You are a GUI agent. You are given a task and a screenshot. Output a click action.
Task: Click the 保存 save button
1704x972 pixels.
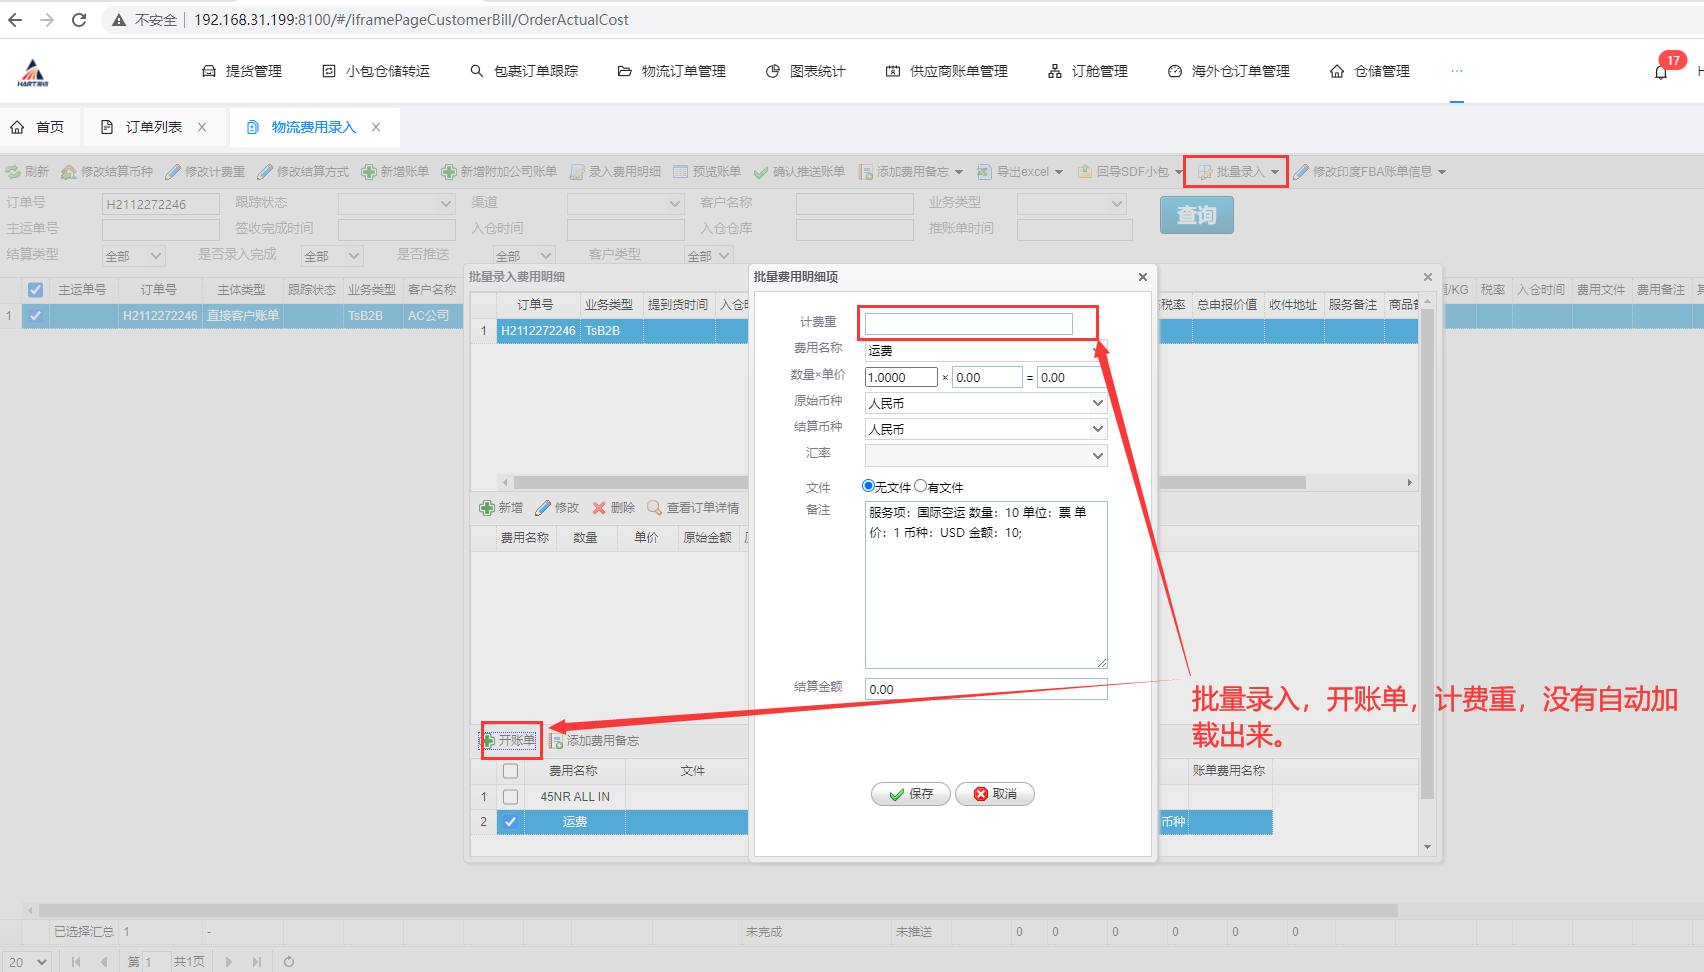[910, 794]
